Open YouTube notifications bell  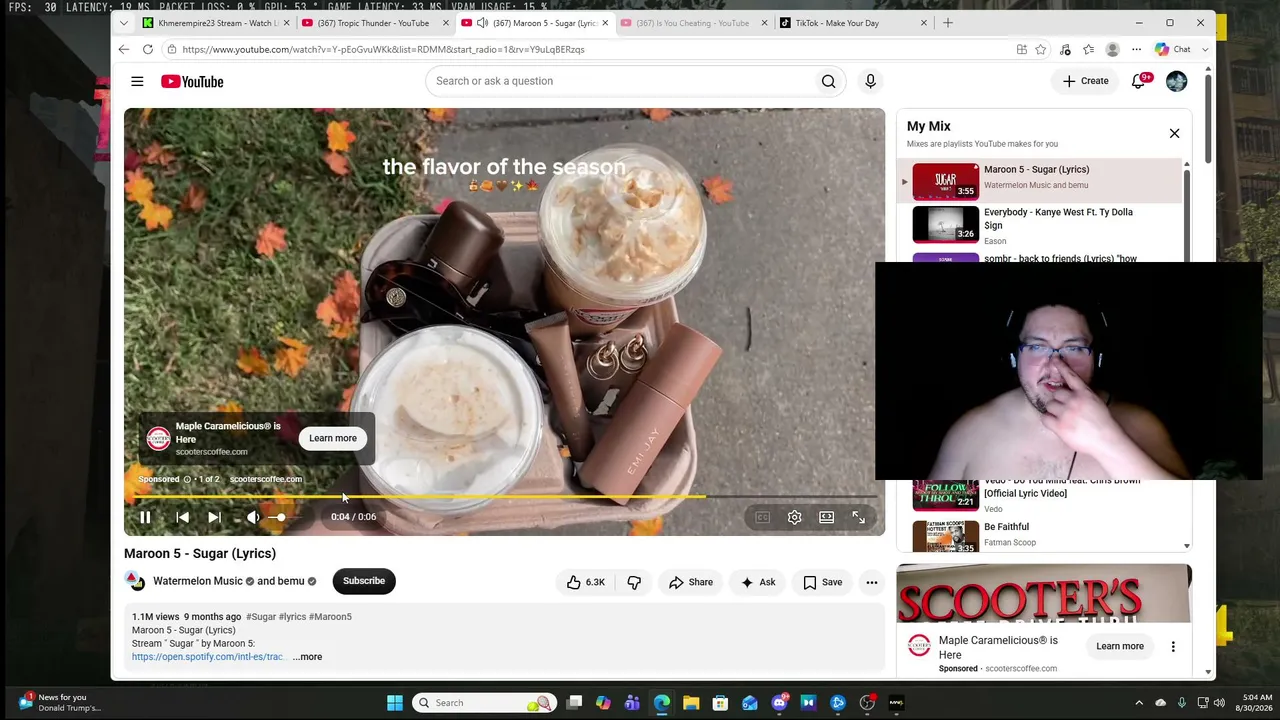coord(1139,81)
